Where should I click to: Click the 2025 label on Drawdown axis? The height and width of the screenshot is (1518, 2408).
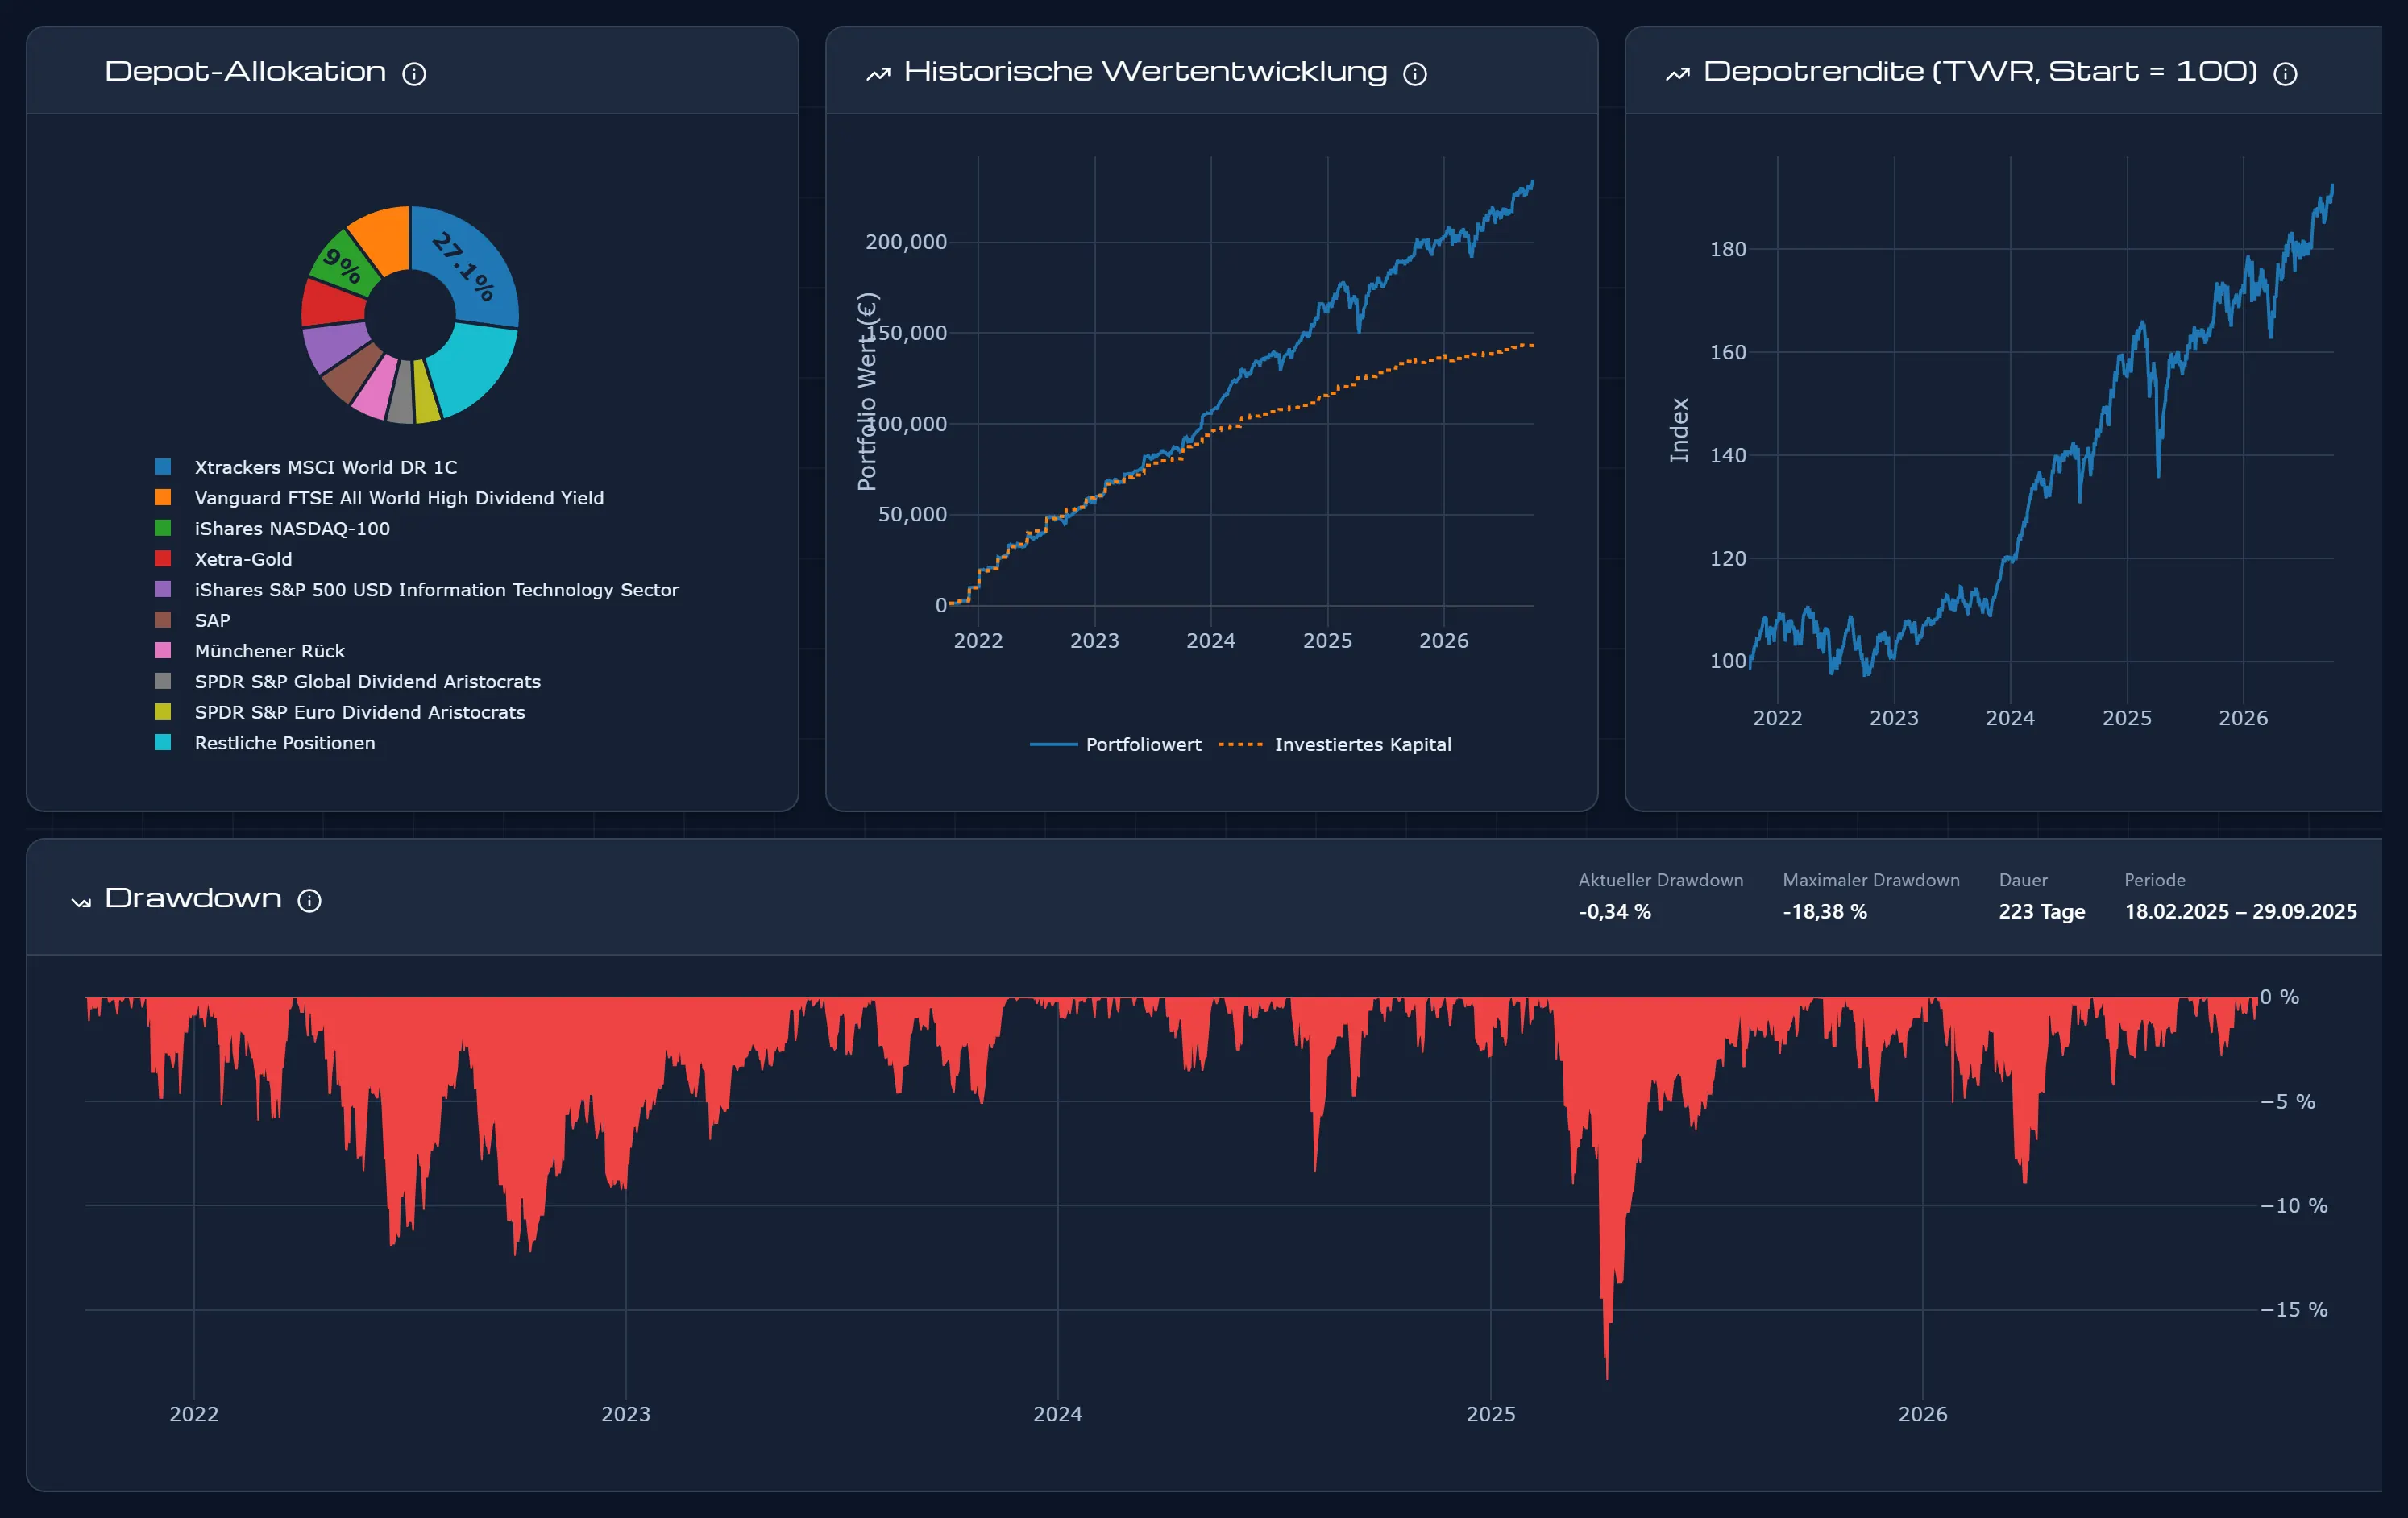[1491, 1414]
